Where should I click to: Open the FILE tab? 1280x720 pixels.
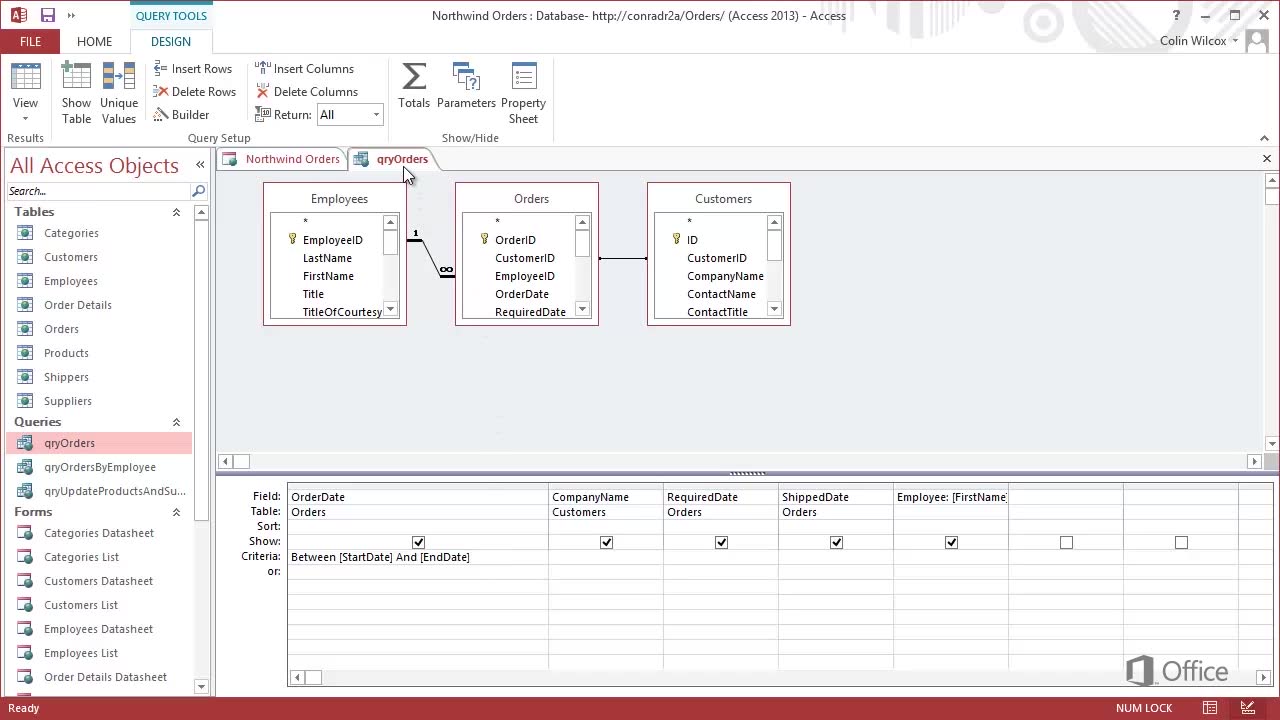pyautogui.click(x=30, y=41)
